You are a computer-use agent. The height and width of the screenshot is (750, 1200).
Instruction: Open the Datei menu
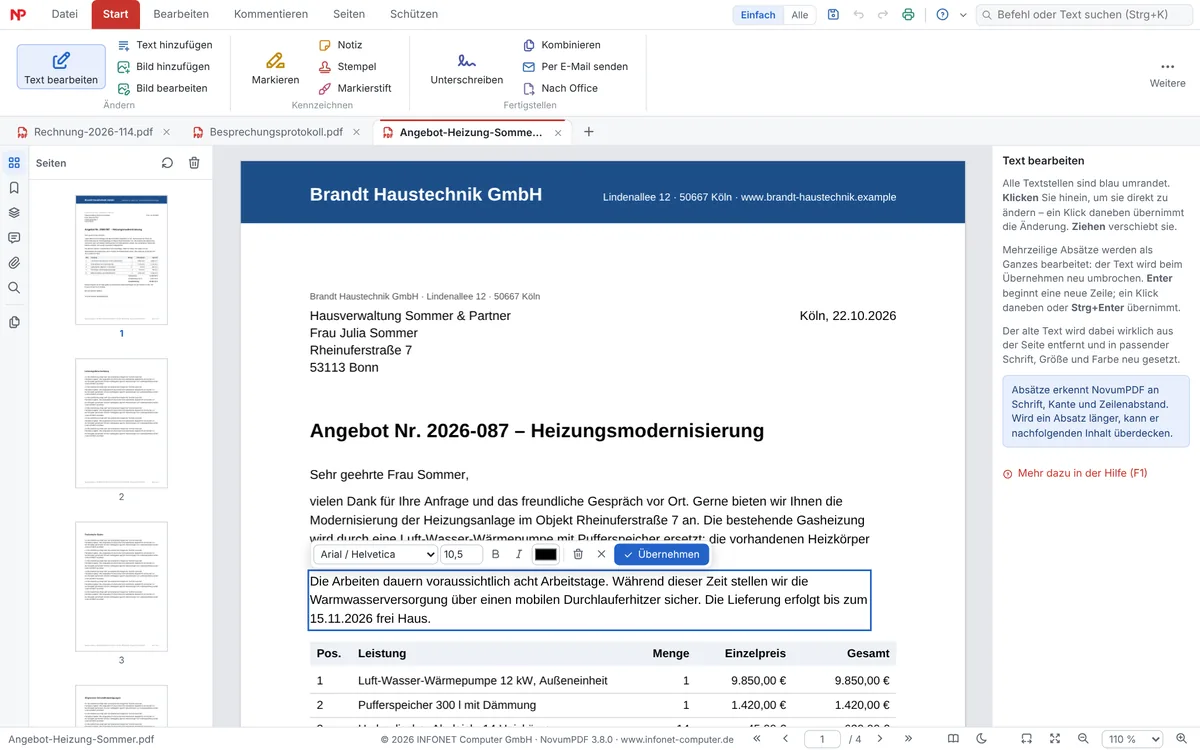pyautogui.click(x=65, y=14)
